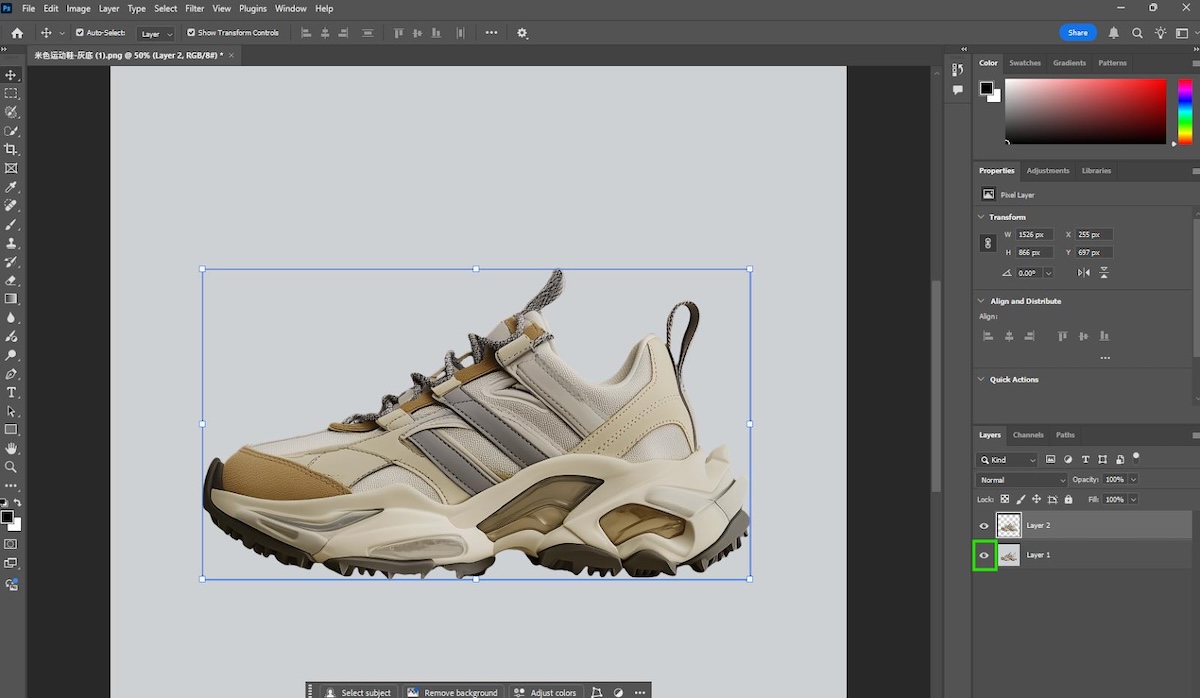Image resolution: width=1200 pixels, height=698 pixels.
Task: Select the Hand tool
Action: (11, 448)
